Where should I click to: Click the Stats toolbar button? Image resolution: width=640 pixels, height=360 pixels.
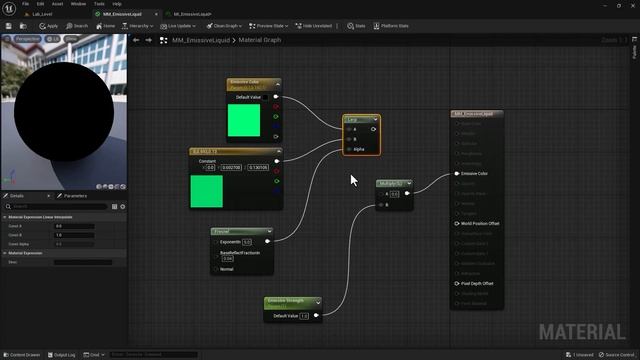coord(356,26)
